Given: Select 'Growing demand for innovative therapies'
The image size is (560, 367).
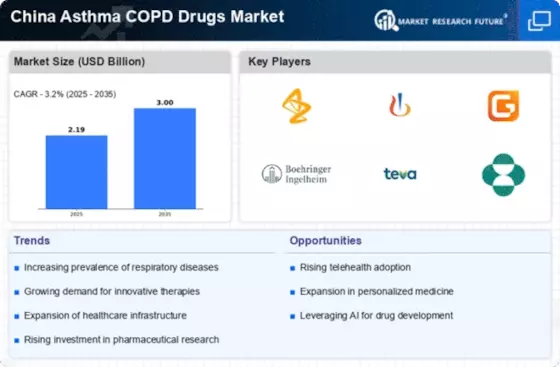Looking at the screenshot, I should pyautogui.click(x=112, y=292).
